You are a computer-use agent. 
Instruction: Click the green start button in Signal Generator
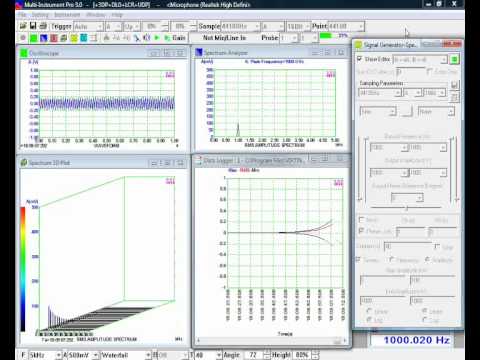pyautogui.click(x=454, y=60)
